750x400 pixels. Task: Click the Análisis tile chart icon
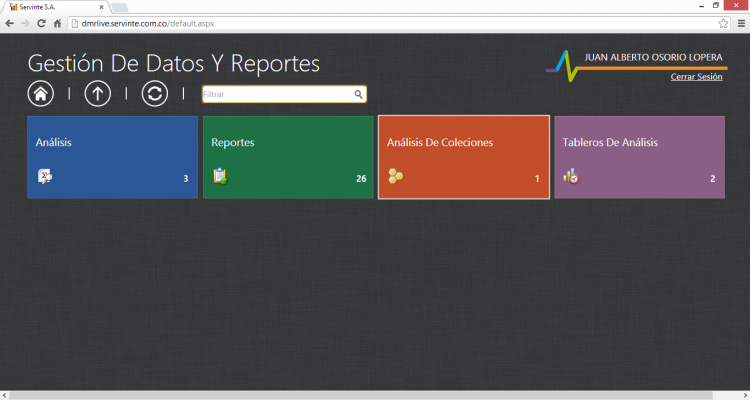coord(44,177)
